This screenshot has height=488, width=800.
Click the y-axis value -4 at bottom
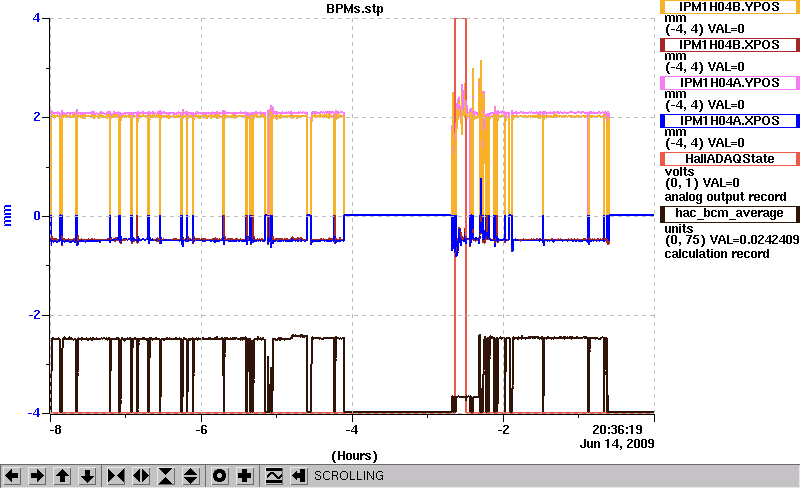pos(34,413)
